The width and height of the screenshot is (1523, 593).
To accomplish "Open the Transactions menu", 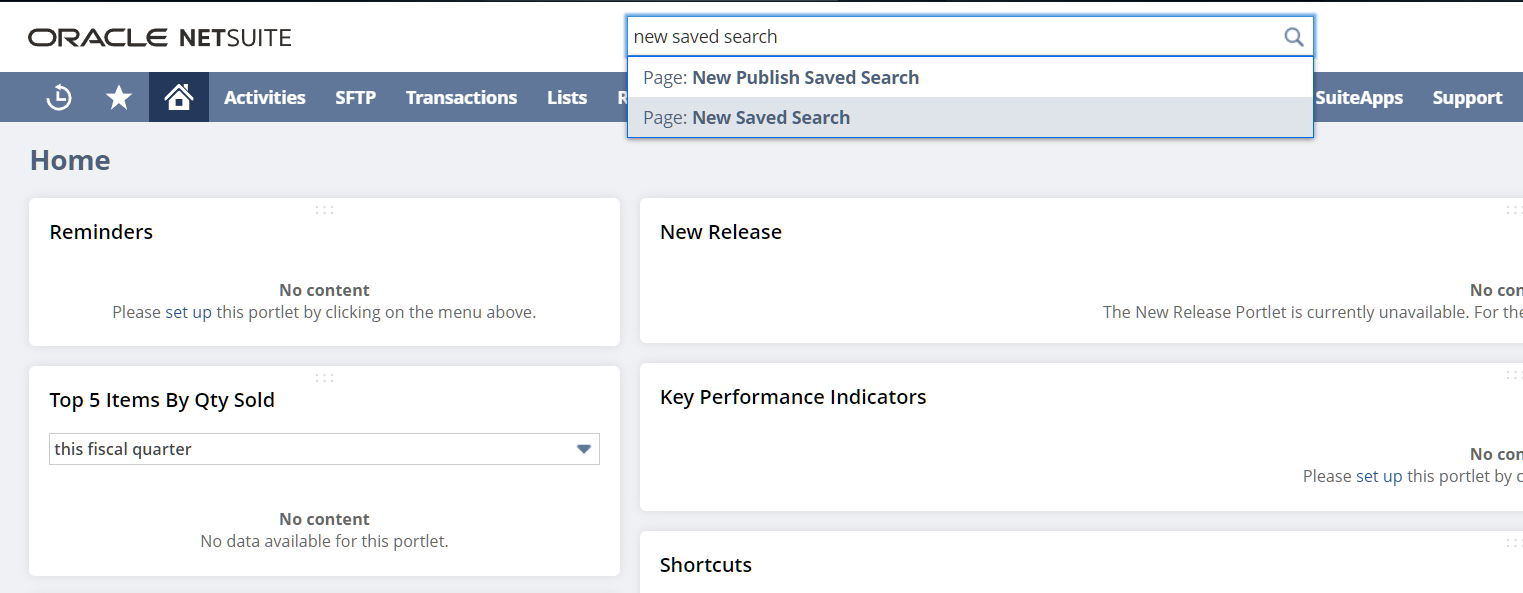I will (x=461, y=97).
